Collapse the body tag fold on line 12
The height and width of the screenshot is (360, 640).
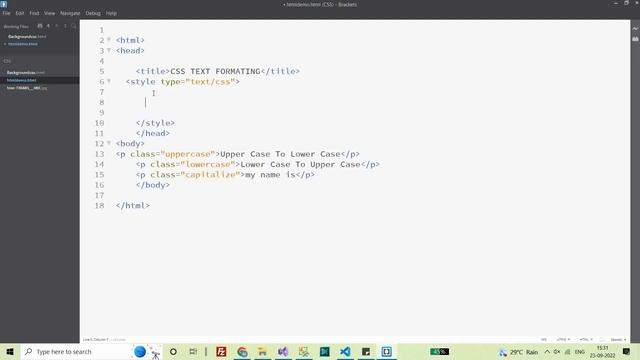[109, 143]
